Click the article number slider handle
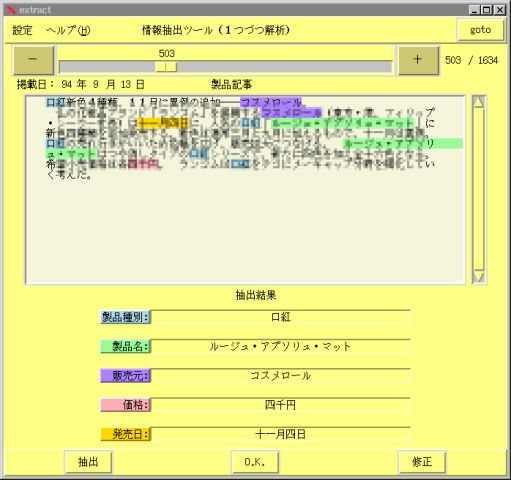This screenshot has width=511, height=480. 166,67
